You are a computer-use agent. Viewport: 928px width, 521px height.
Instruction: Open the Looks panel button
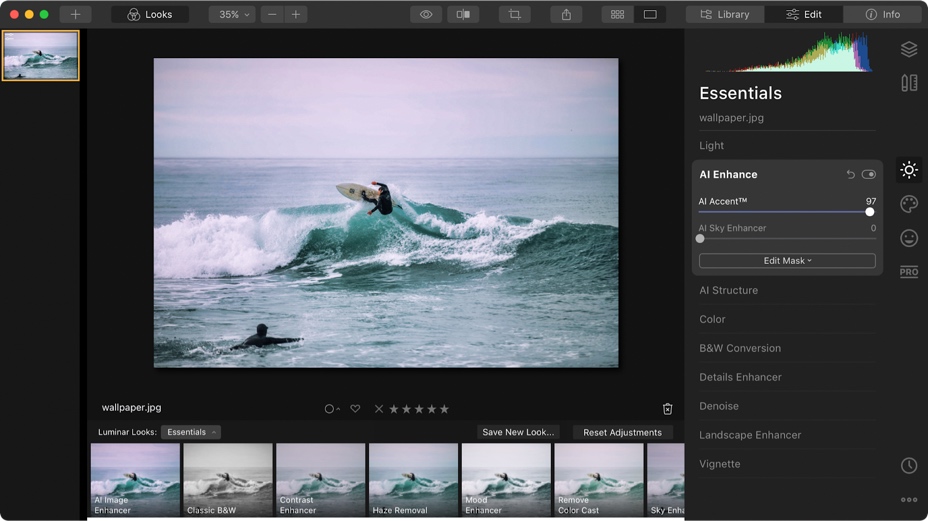click(150, 14)
